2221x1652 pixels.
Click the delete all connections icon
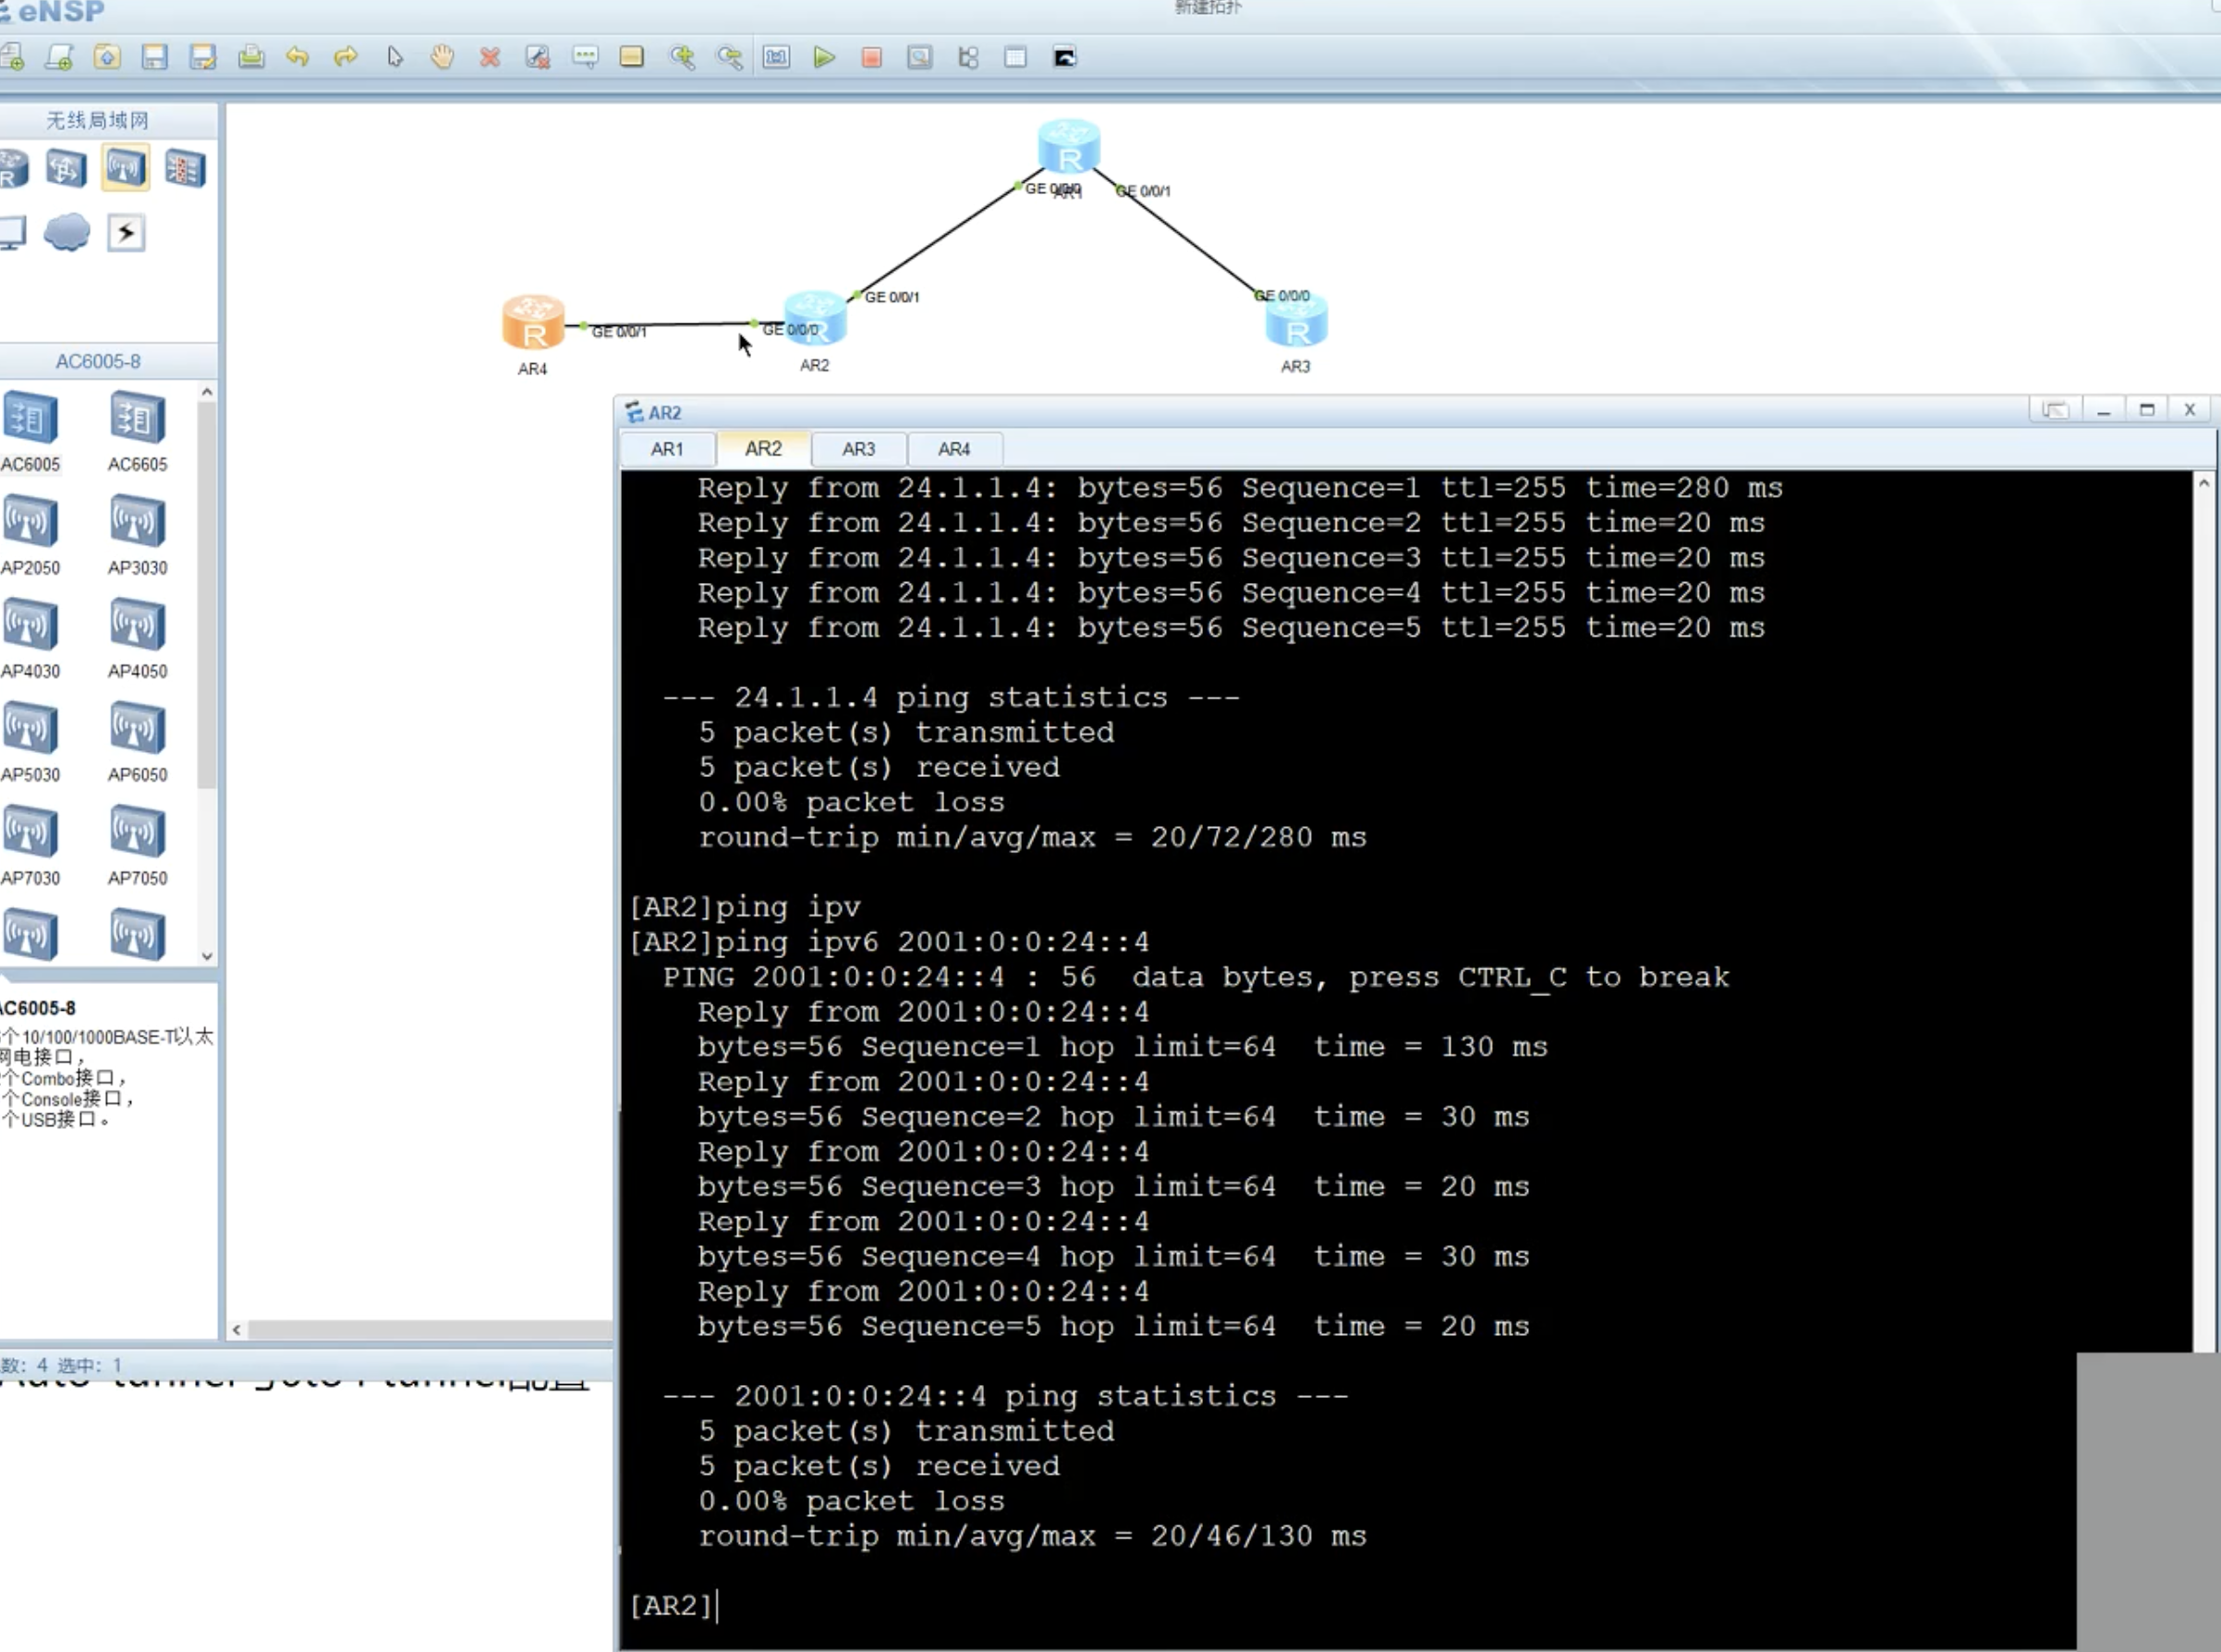tap(538, 57)
